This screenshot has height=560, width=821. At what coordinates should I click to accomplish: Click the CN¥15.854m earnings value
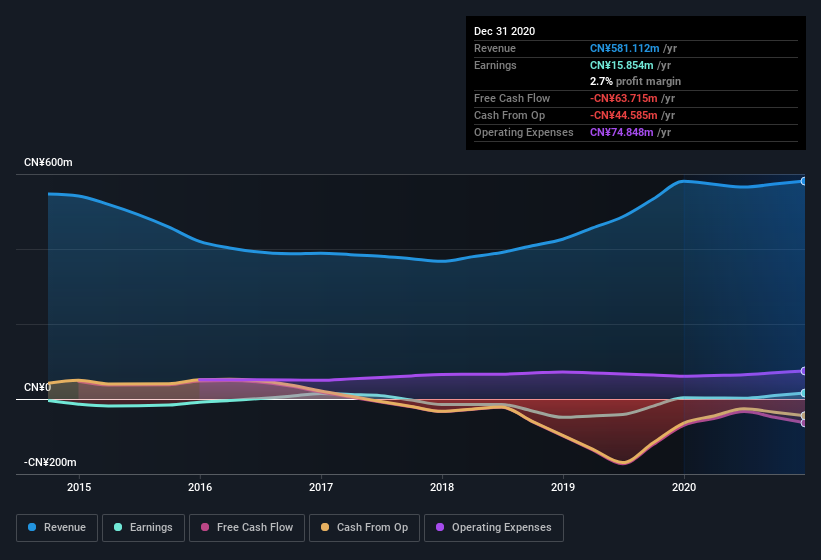(622, 65)
